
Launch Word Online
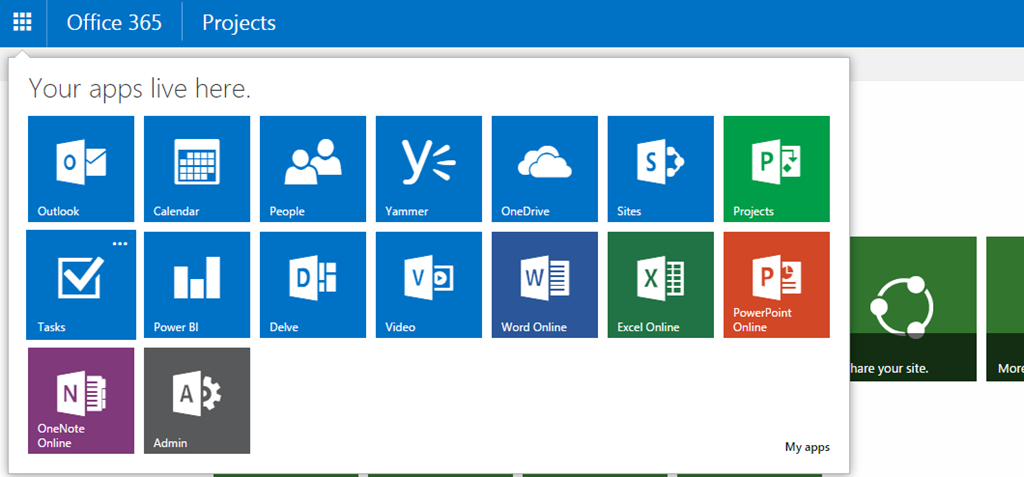point(545,285)
